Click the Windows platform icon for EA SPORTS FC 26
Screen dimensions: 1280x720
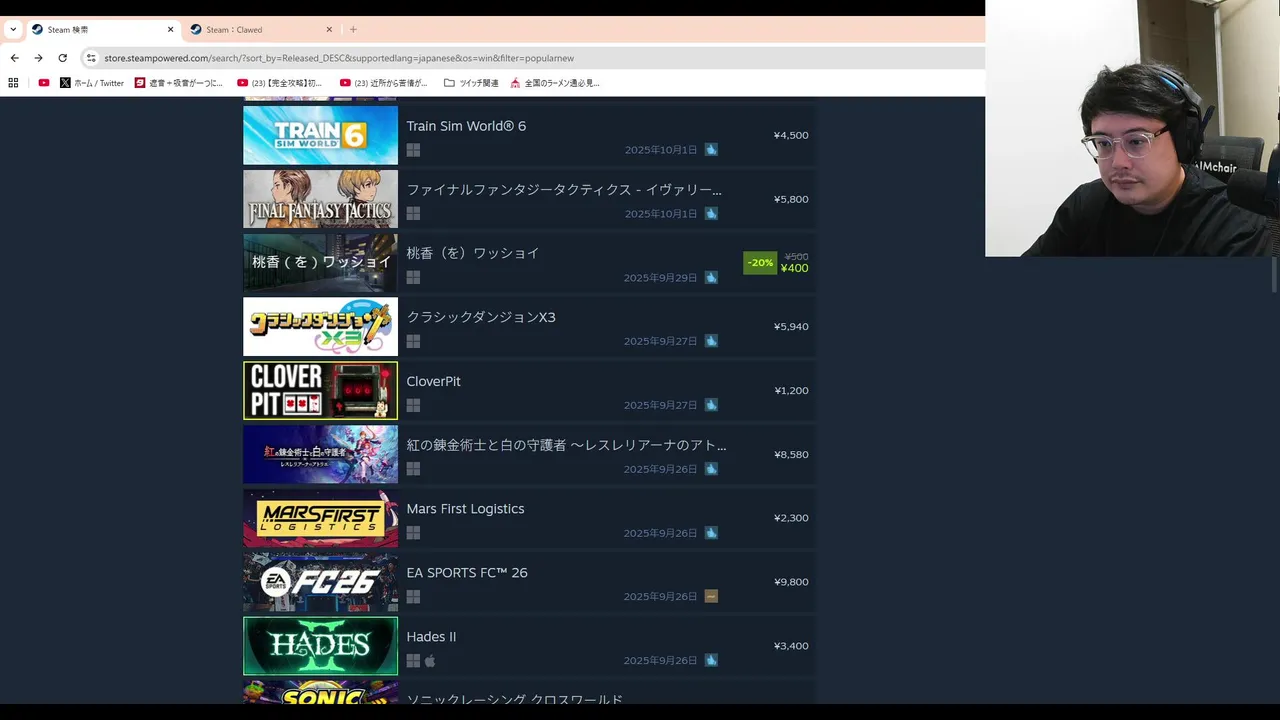(x=413, y=597)
